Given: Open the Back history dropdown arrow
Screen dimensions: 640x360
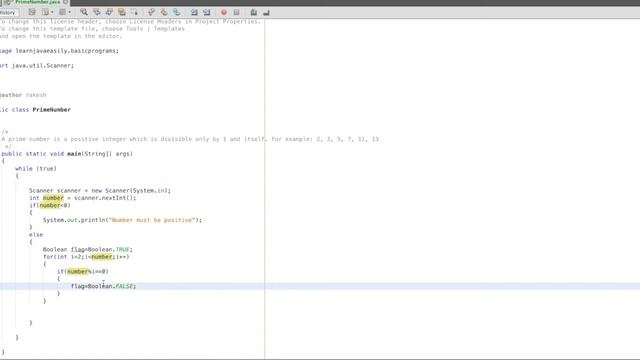Looking at the screenshot, I should pos(52,12).
